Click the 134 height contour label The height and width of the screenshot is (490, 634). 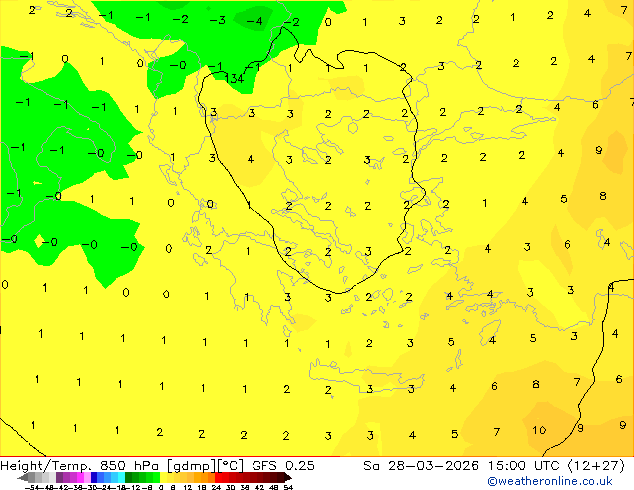(x=234, y=78)
